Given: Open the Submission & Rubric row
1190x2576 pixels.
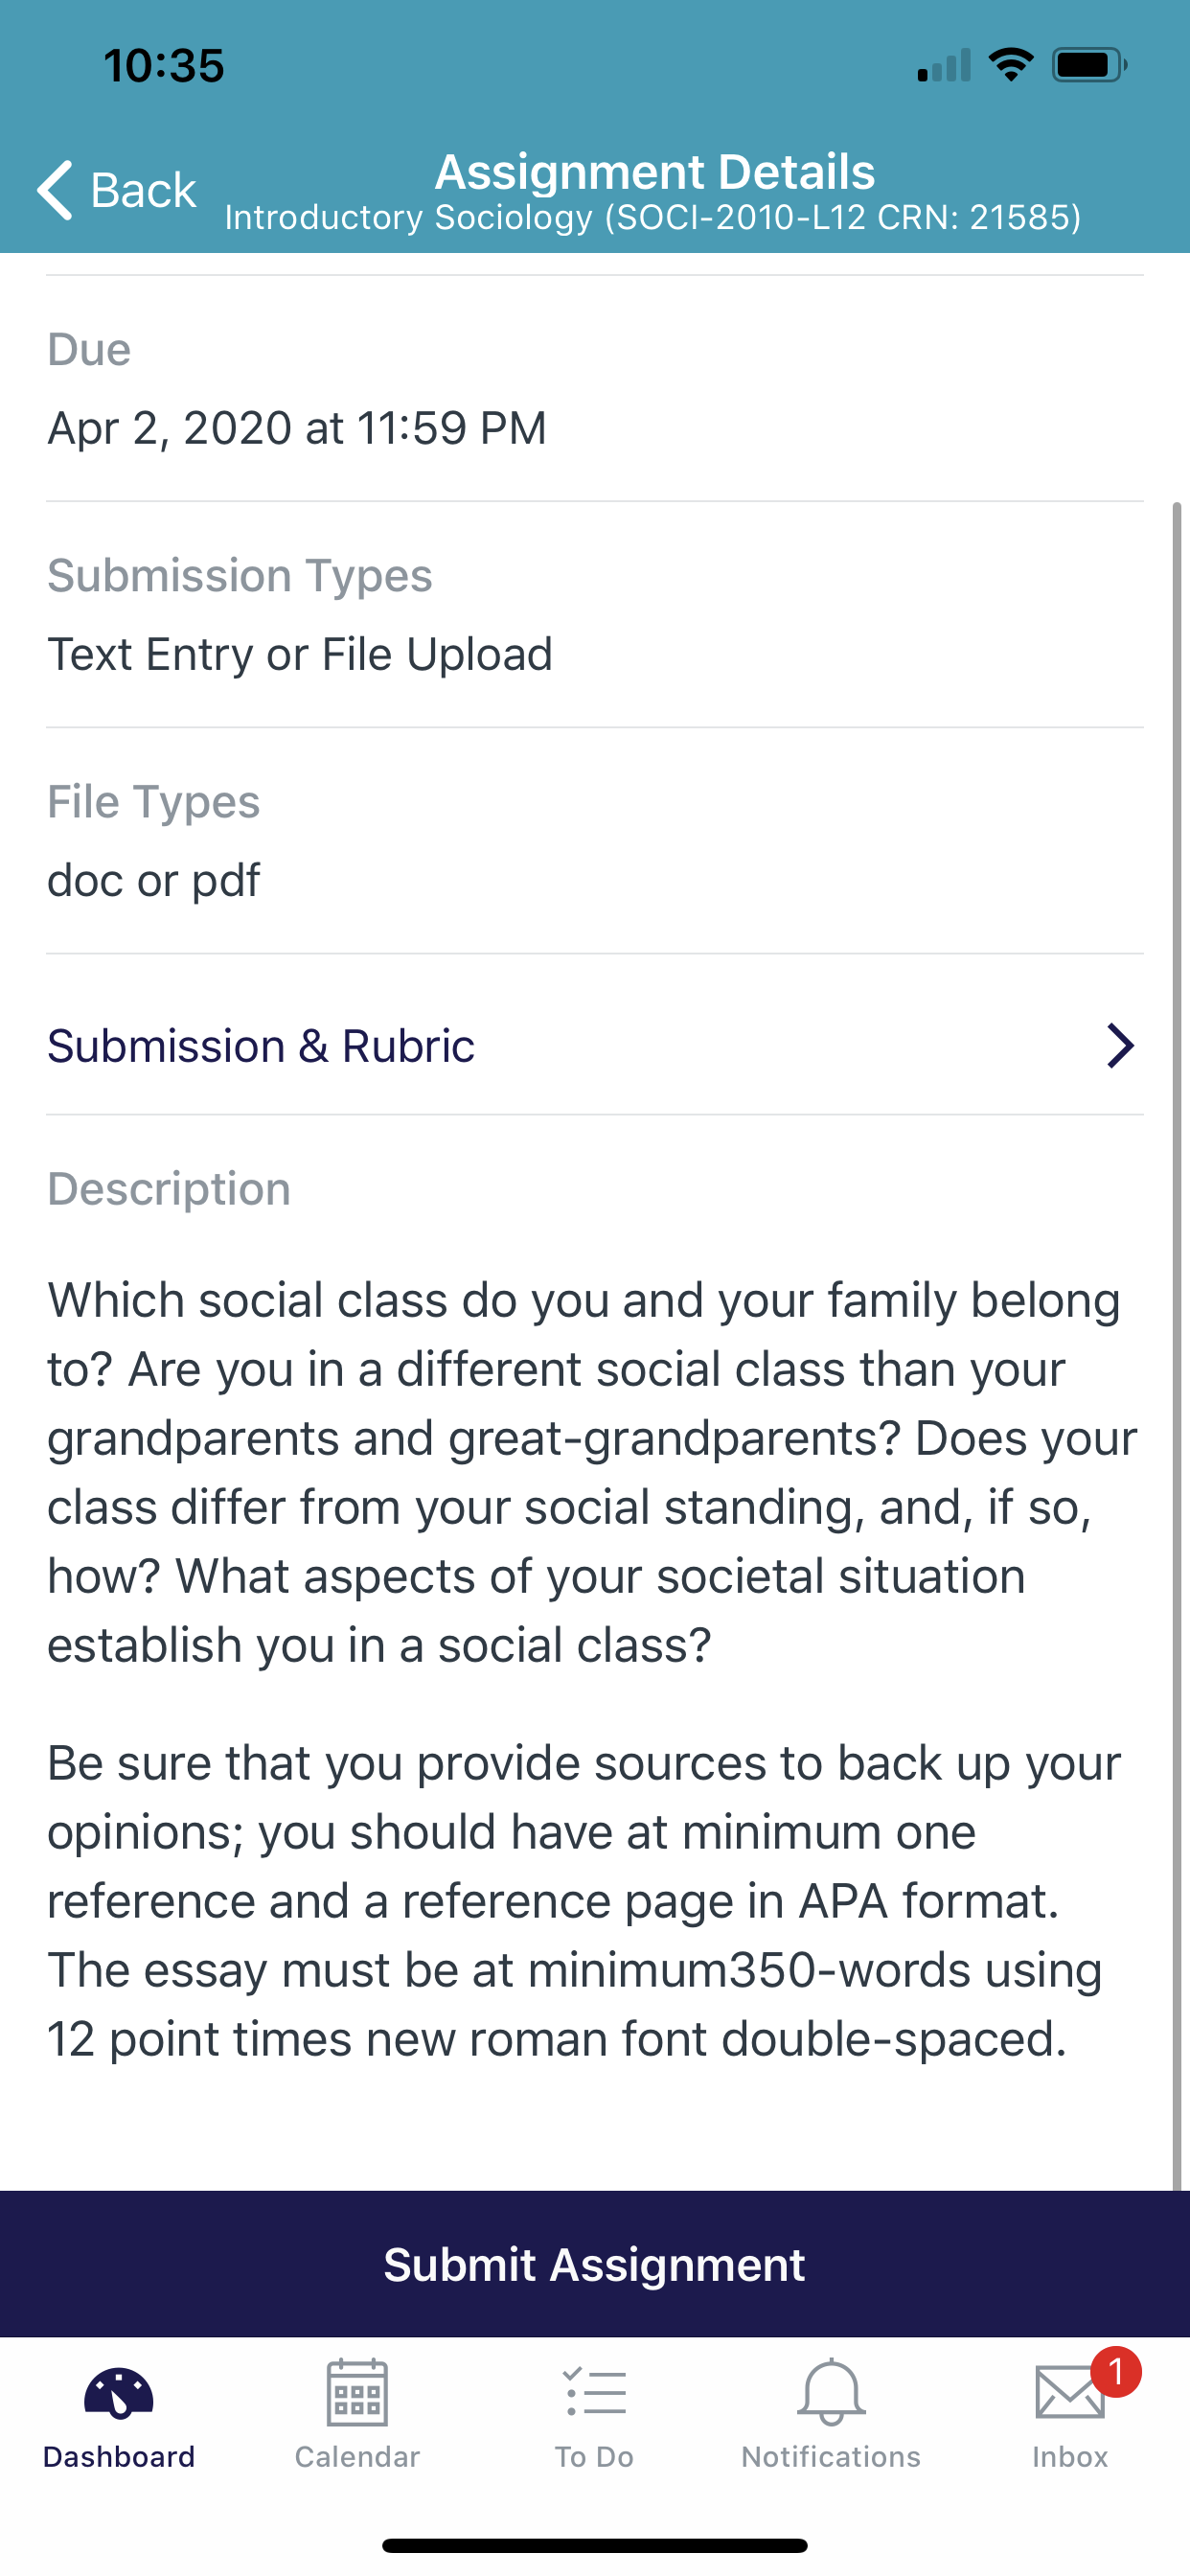Looking at the screenshot, I should [x=595, y=1046].
